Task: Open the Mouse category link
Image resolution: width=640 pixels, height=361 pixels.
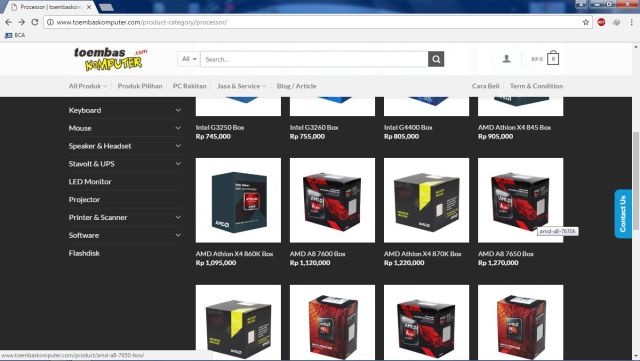Action: [80, 128]
